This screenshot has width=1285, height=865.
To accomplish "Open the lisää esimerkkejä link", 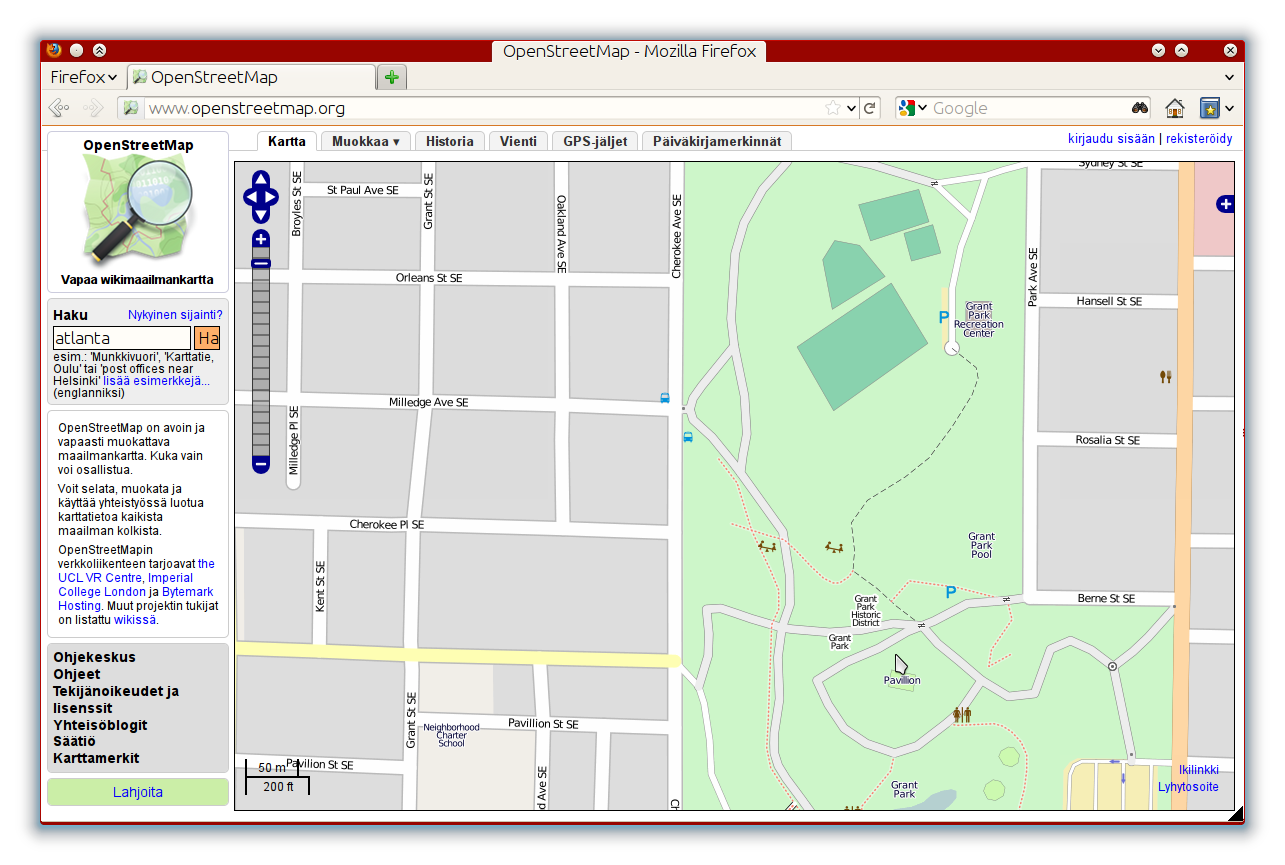I will tap(156, 380).
